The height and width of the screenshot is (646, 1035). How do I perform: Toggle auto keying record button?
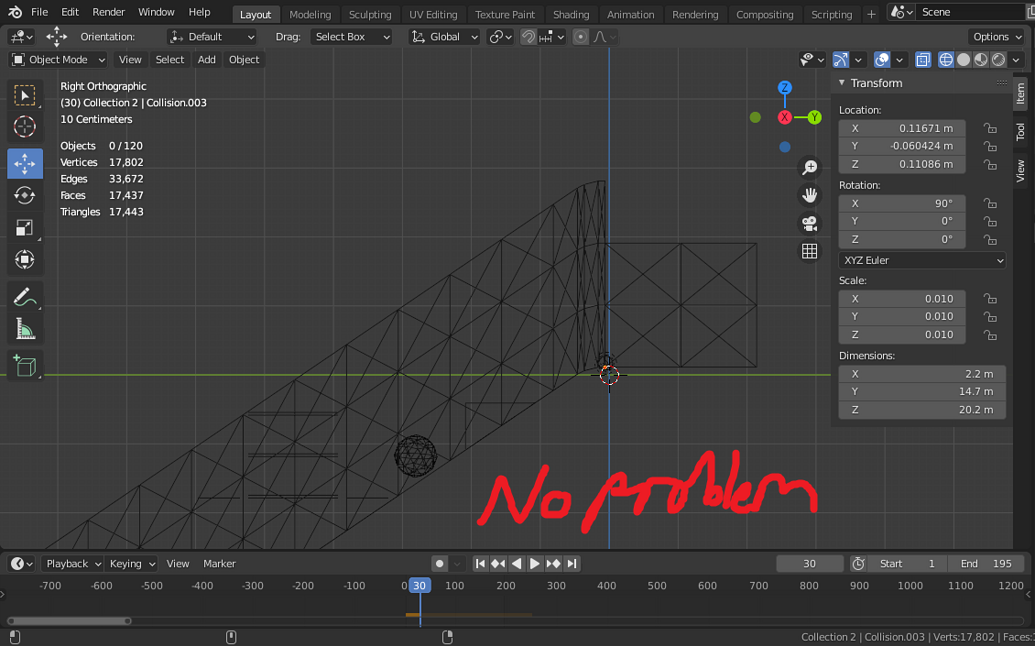tap(439, 564)
